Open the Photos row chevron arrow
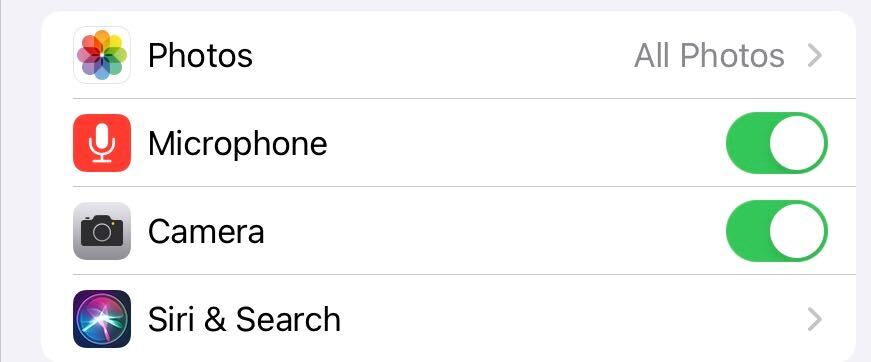The height and width of the screenshot is (362, 871). [x=814, y=56]
